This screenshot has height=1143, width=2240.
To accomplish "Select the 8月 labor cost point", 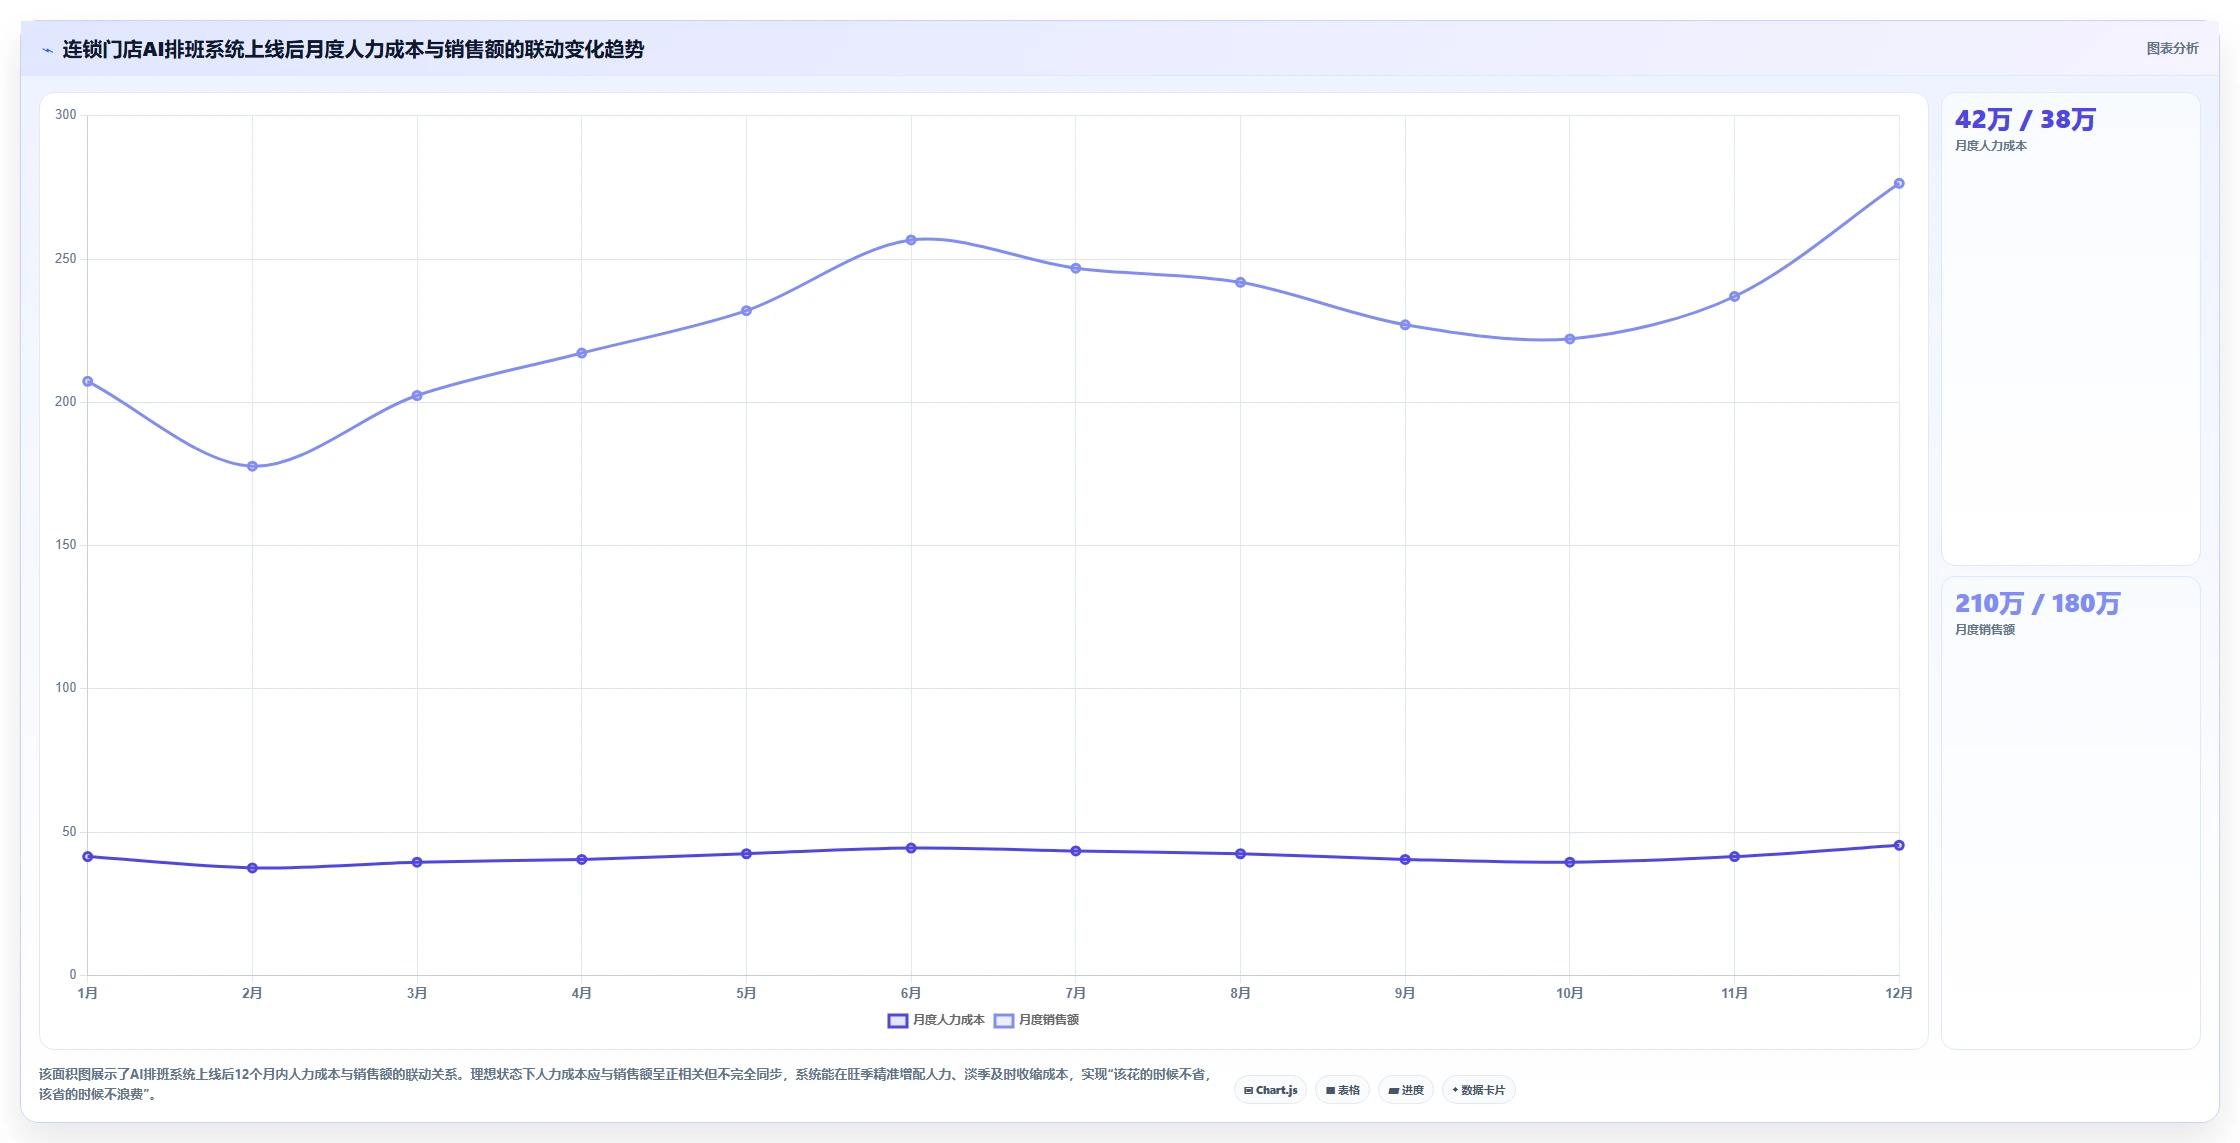I will pos(1240,853).
